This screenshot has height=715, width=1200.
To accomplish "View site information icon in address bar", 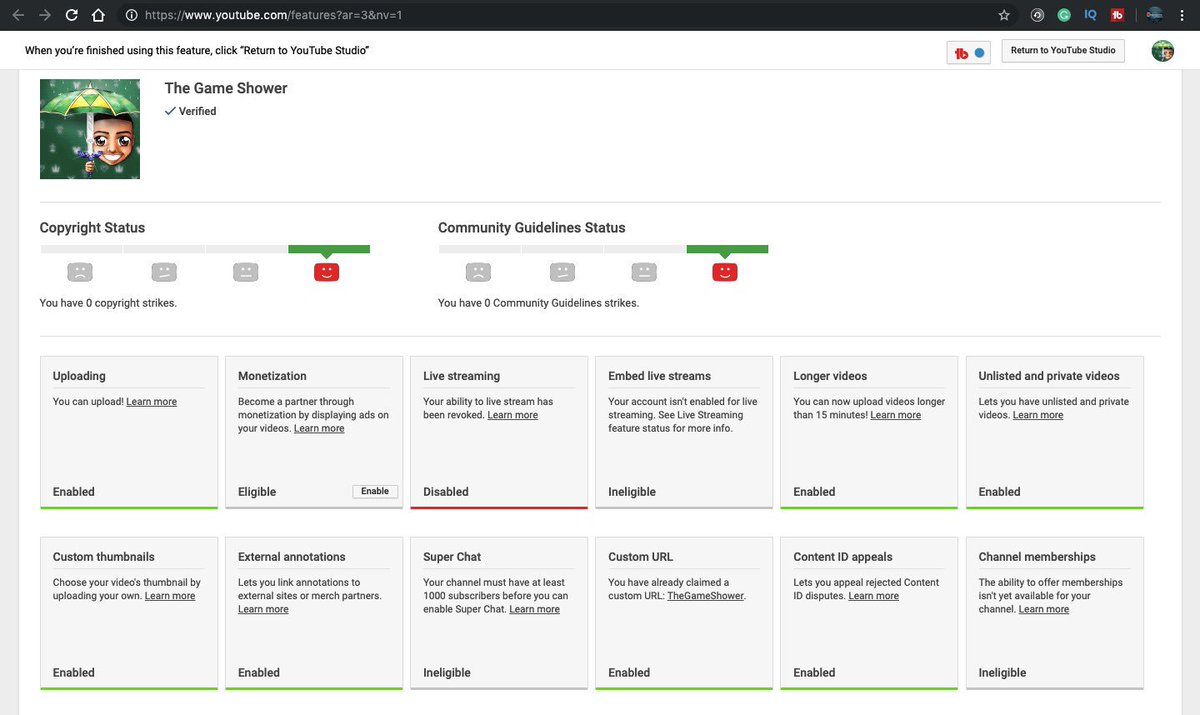I will [x=131, y=15].
